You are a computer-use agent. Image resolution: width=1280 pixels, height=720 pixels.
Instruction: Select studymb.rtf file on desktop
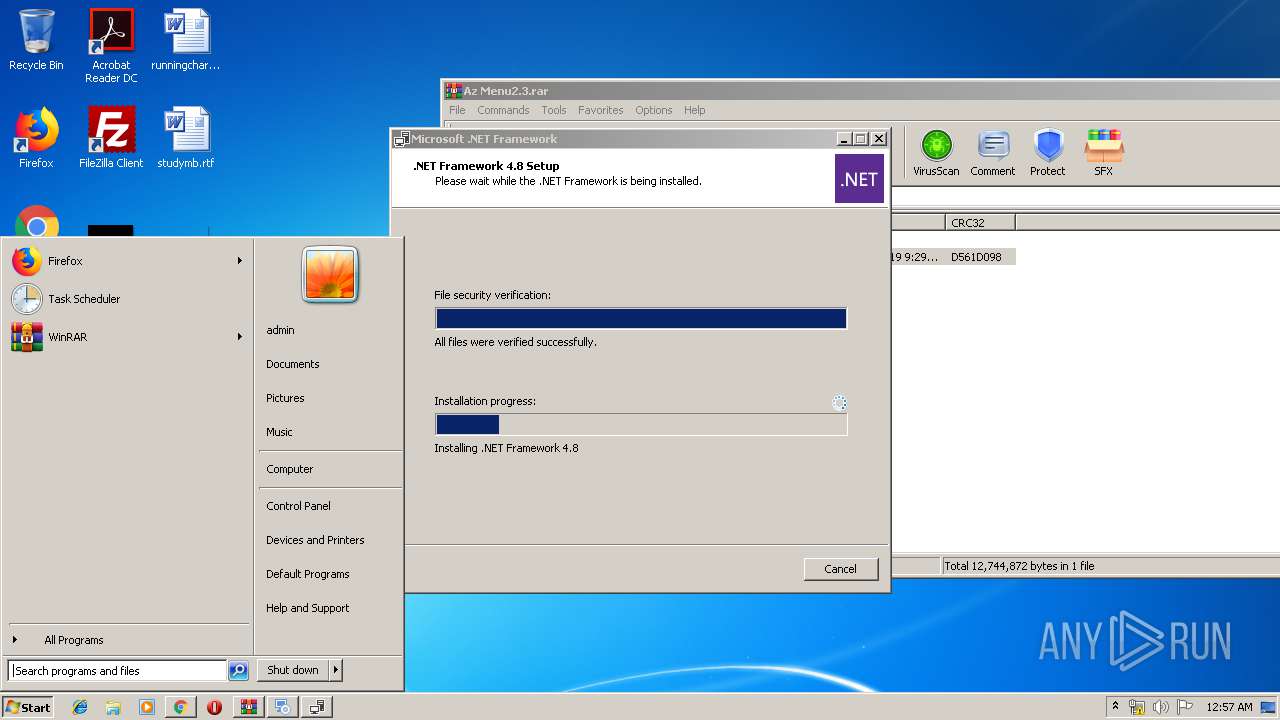click(186, 137)
